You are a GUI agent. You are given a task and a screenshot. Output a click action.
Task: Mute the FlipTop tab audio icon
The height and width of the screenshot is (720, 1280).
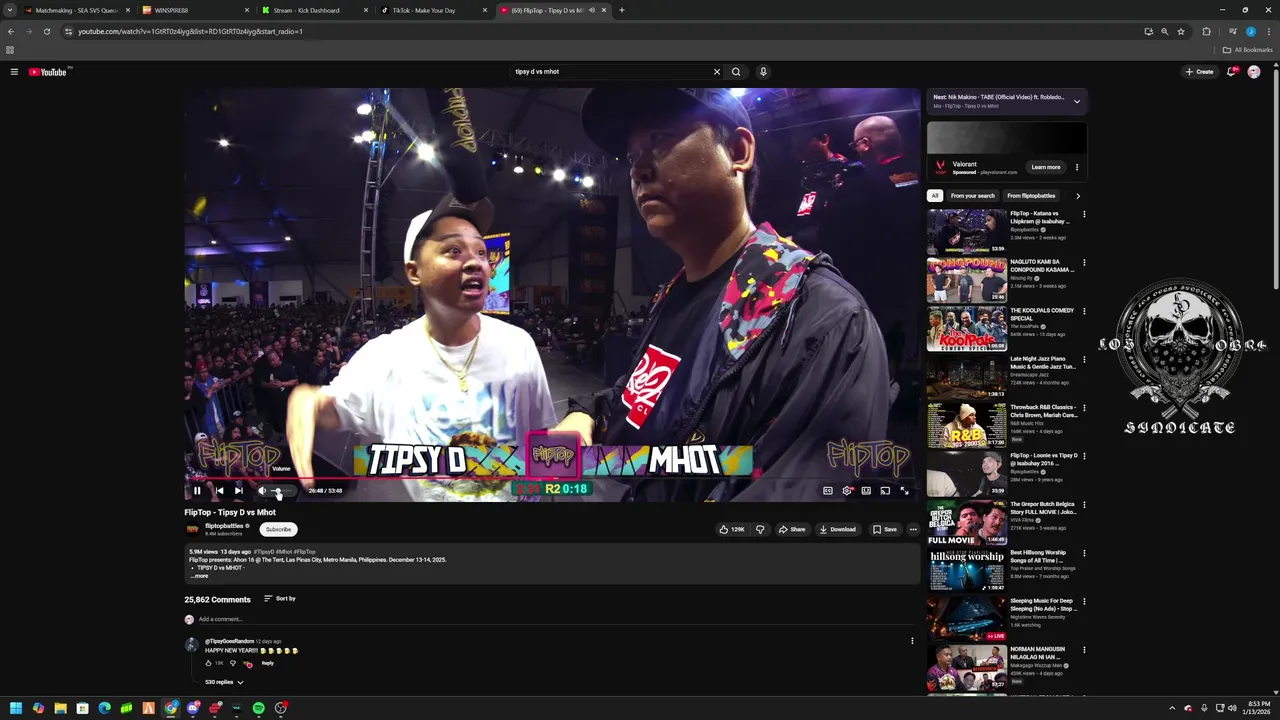(x=592, y=10)
